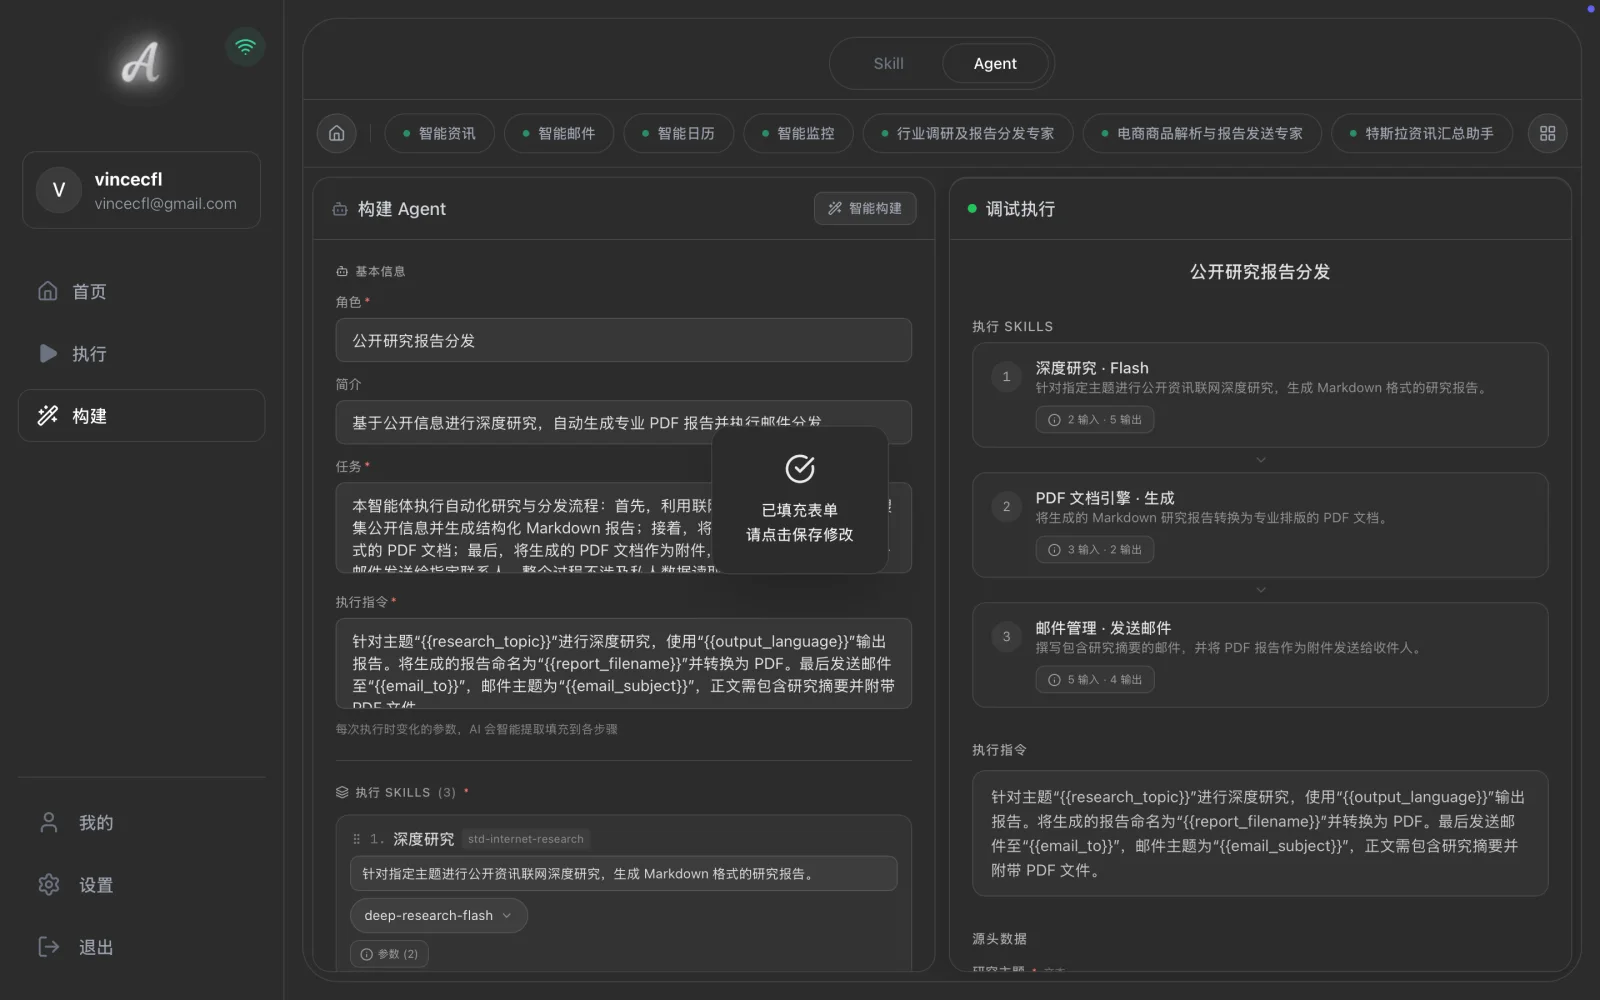Image resolution: width=1600 pixels, height=1000 pixels.
Task: Open the PDF 文档引擎 · 生成 skill card
Action: 1260,525
